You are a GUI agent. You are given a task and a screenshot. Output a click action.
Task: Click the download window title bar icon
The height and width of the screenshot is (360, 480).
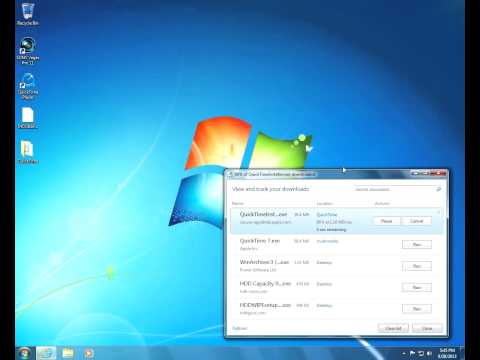[230, 174]
